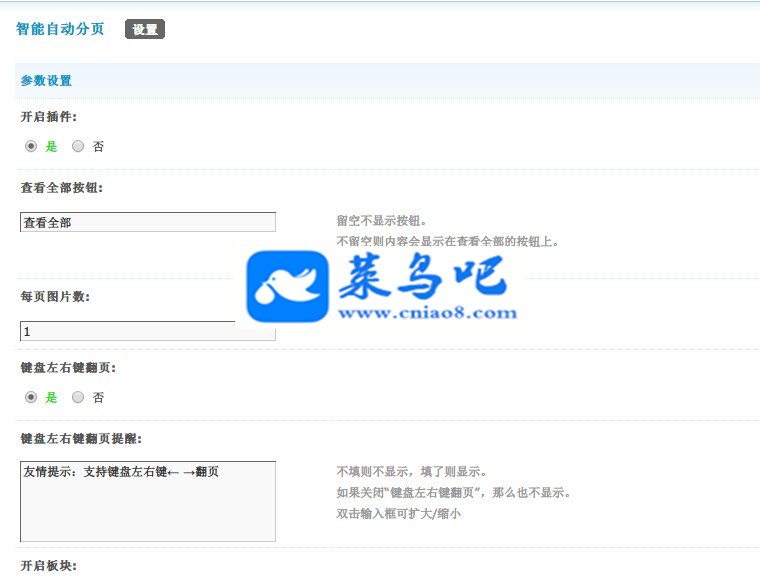Choose 否 radio under 开启插件
Image resolution: width=760 pixels, height=576 pixels.
pos(78,146)
